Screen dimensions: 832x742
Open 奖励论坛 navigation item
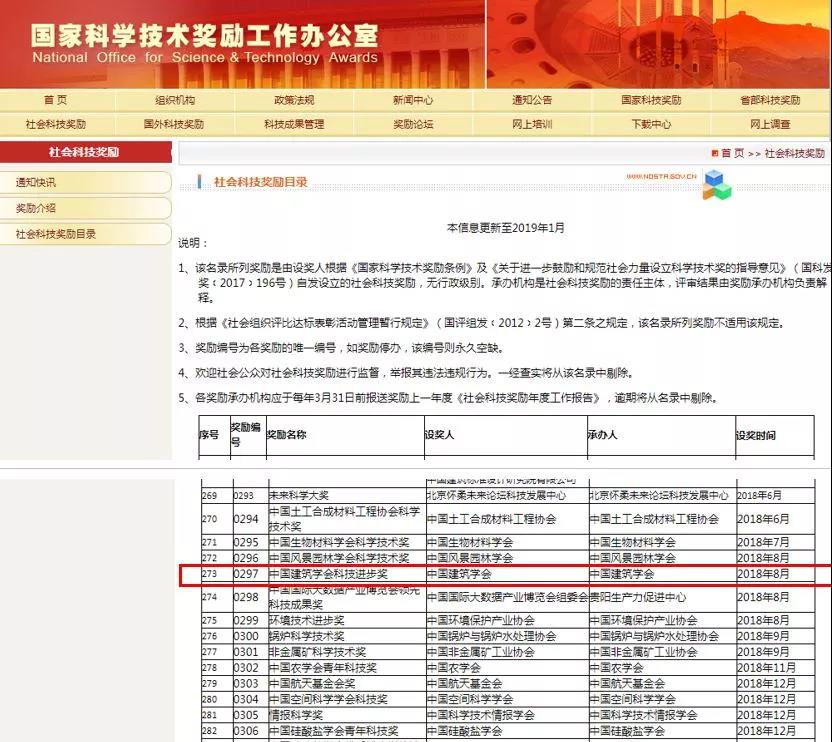coord(413,124)
